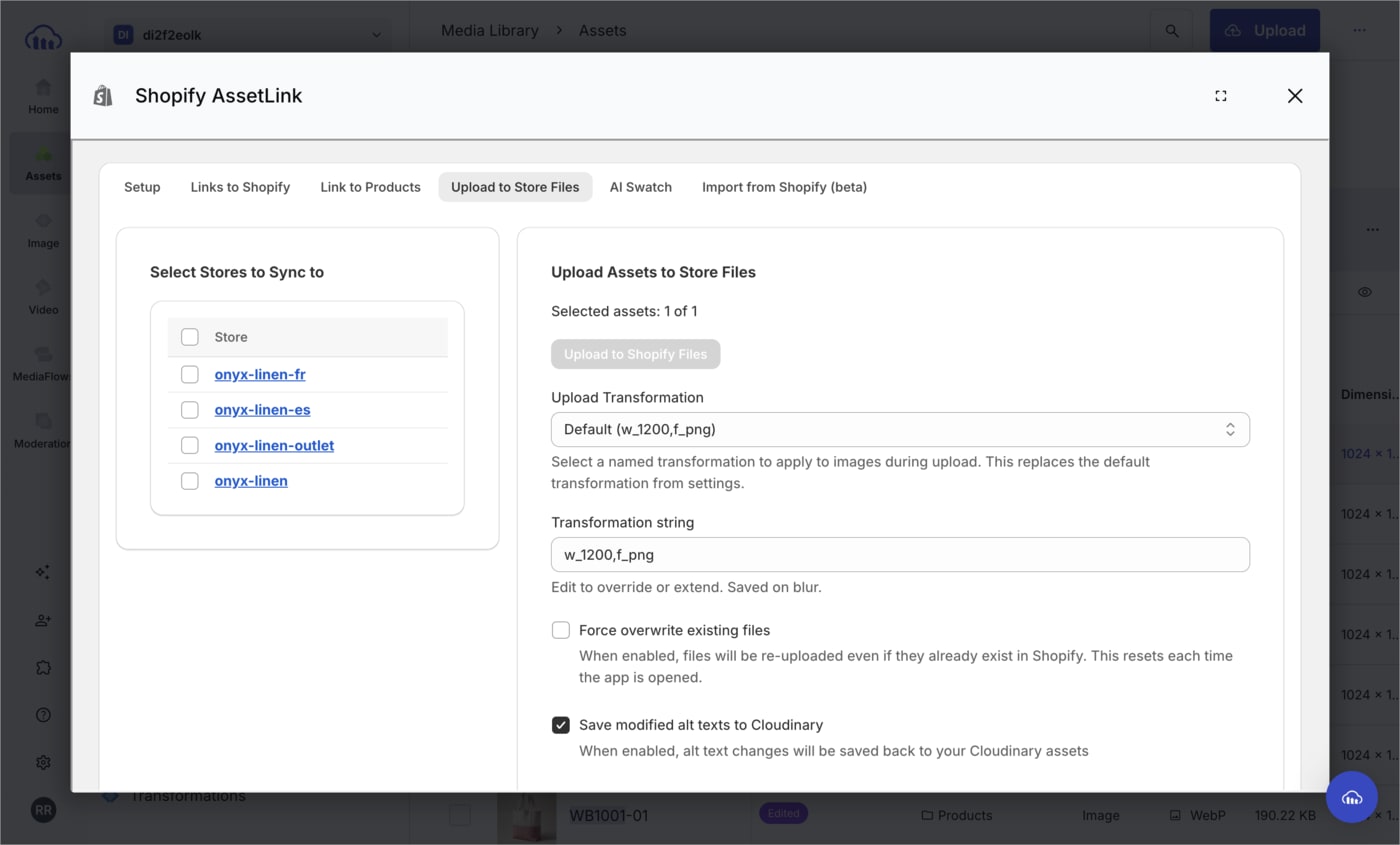Open the assets panel ellipsis menu

coord(1373,230)
